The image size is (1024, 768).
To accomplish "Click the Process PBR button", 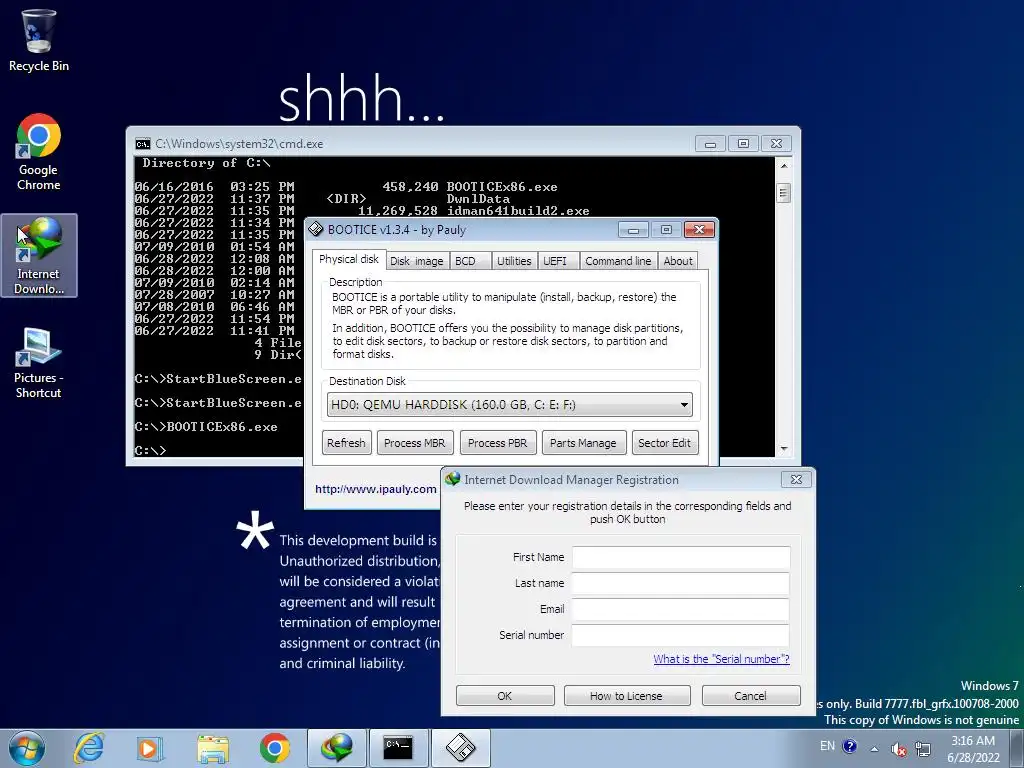I will (x=498, y=443).
